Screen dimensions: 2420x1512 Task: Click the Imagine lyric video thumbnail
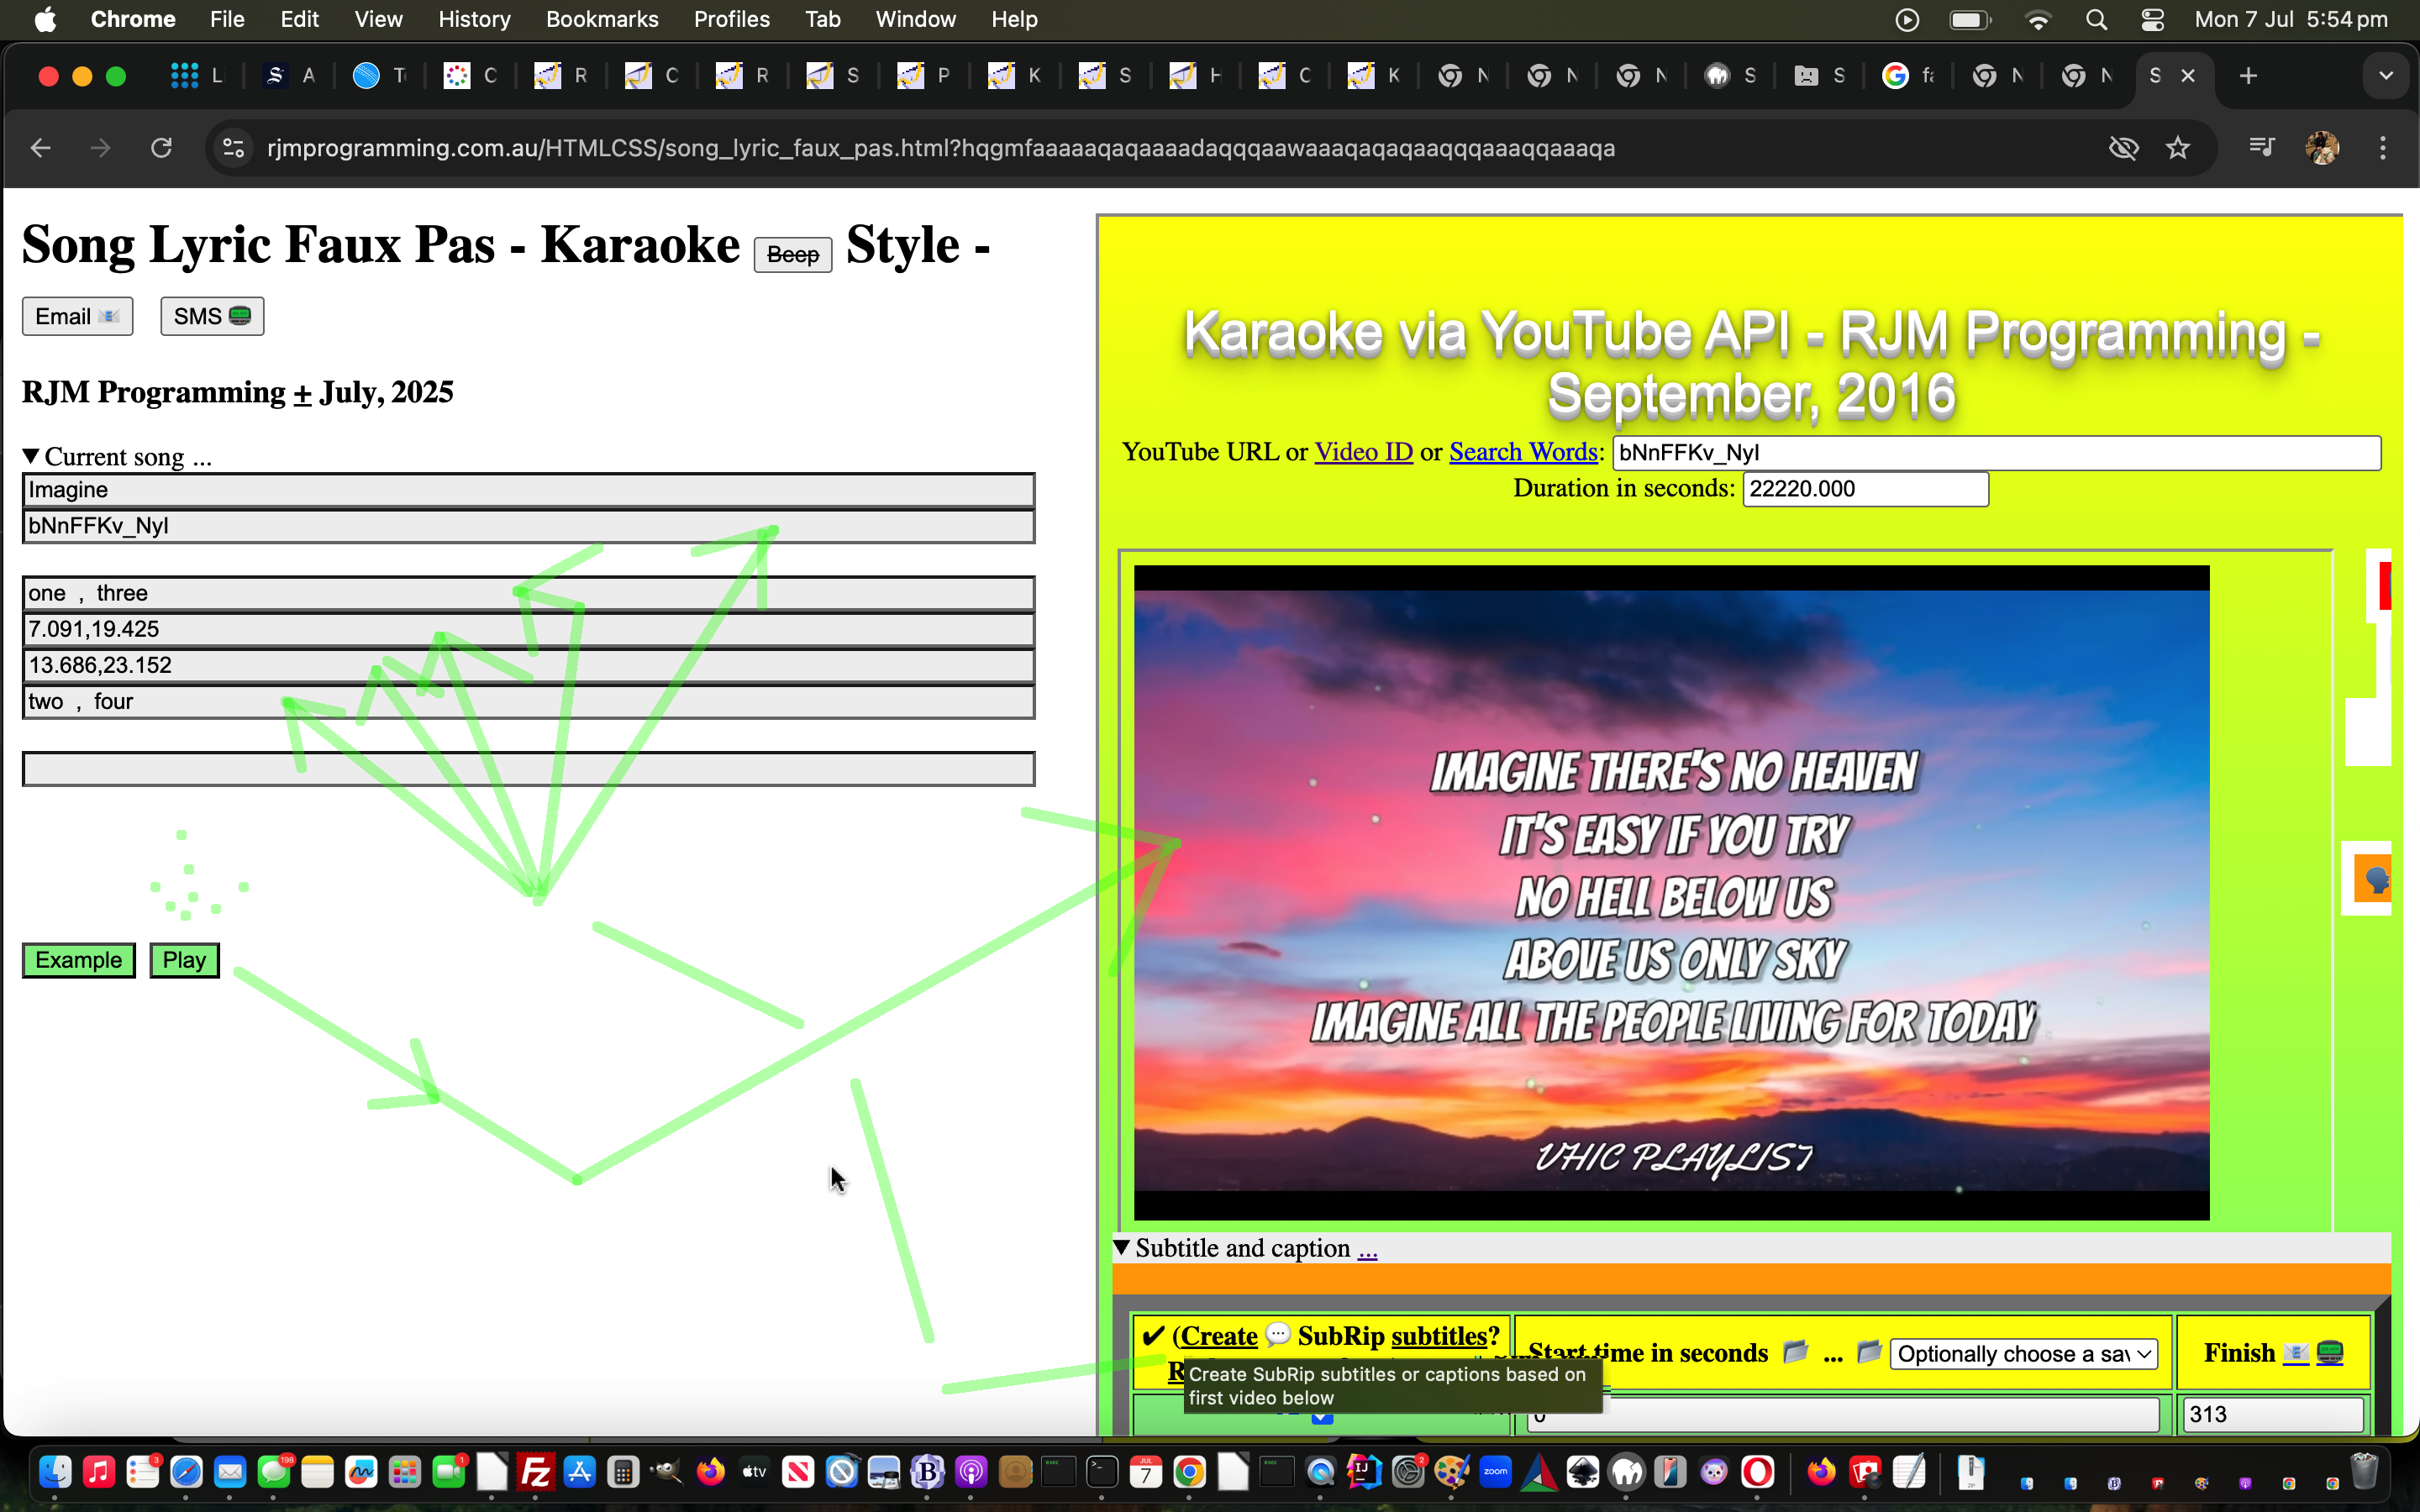(x=1671, y=892)
